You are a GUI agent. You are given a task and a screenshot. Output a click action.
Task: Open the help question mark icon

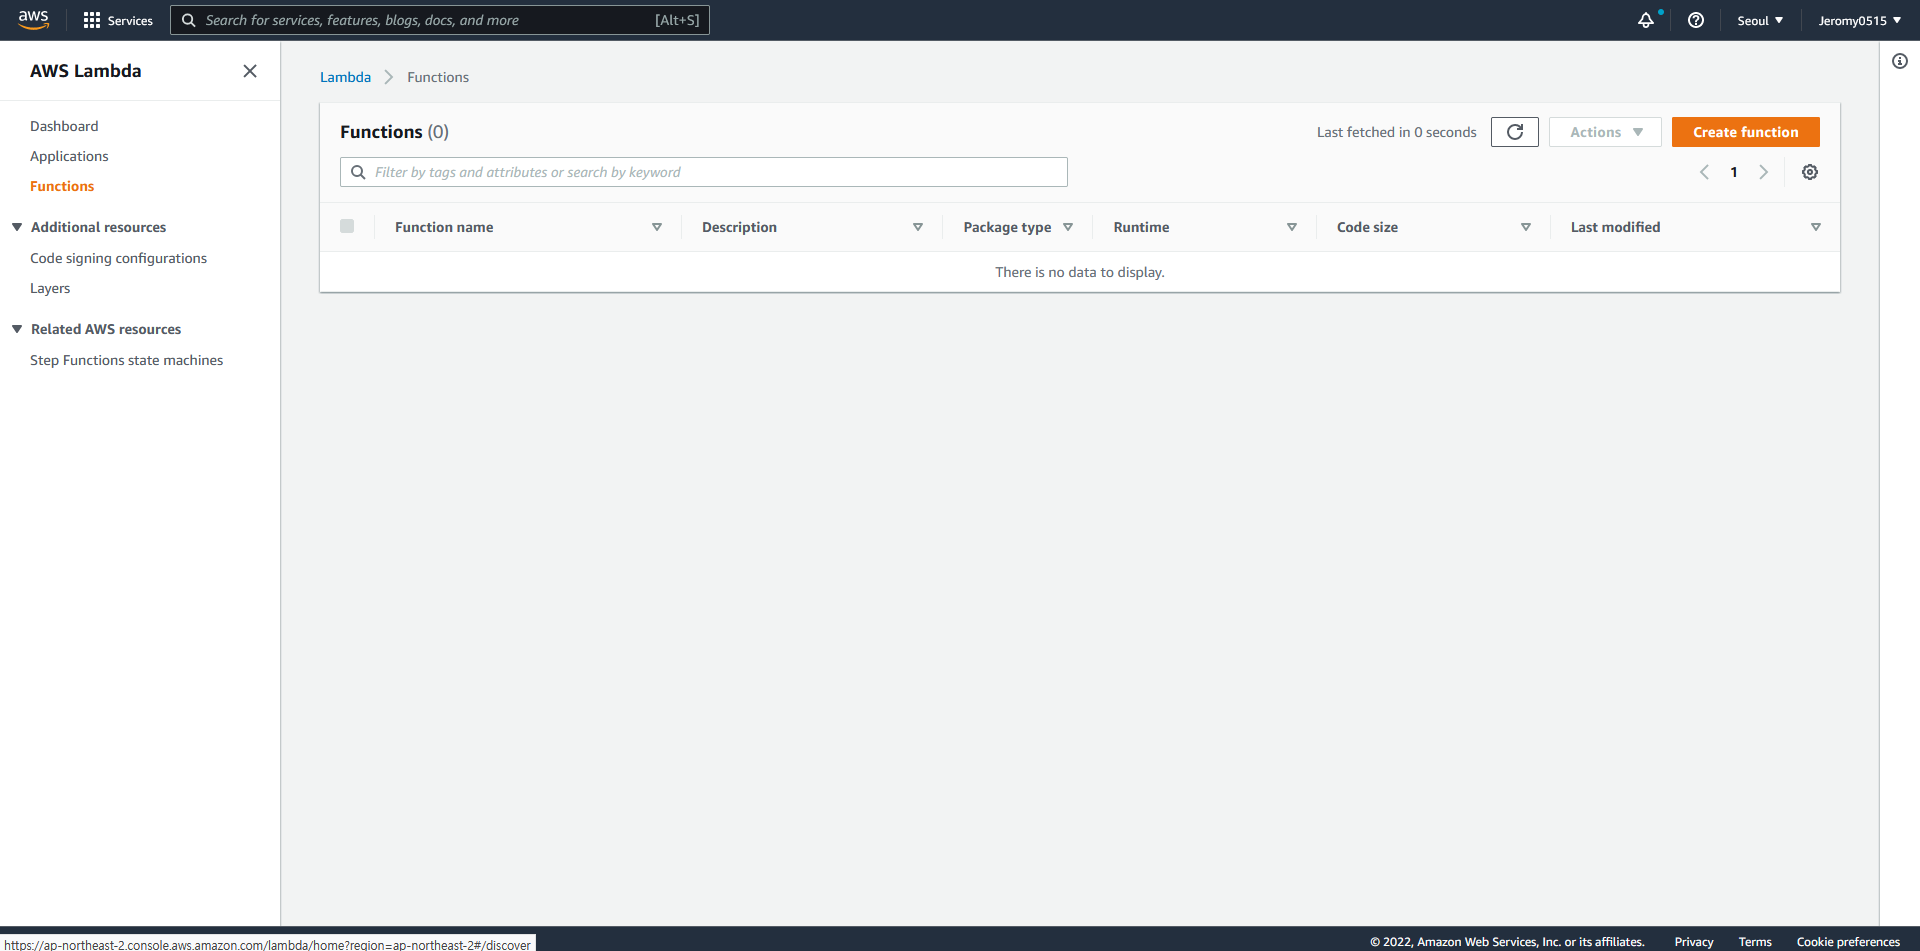coord(1696,20)
